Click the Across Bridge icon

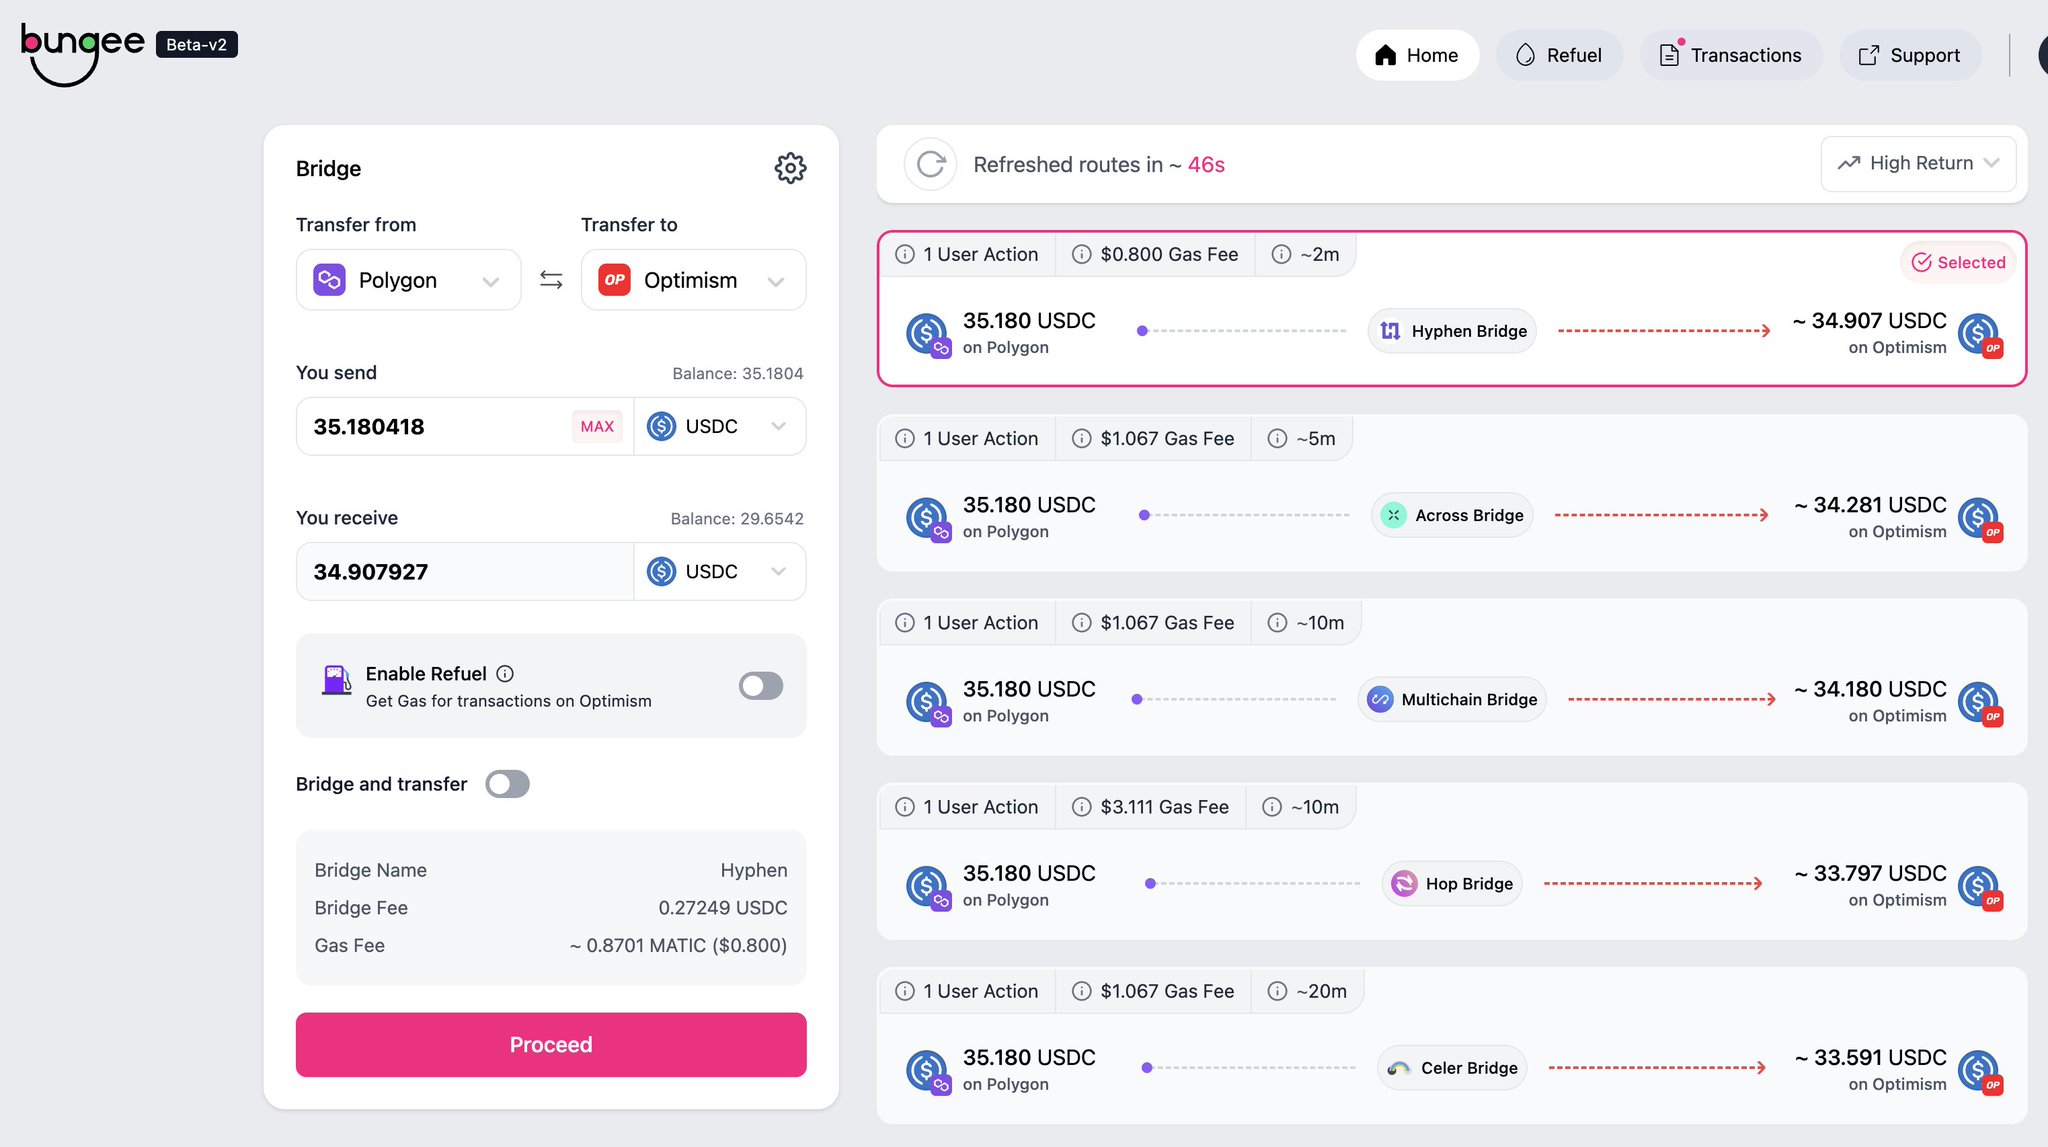tap(1392, 515)
